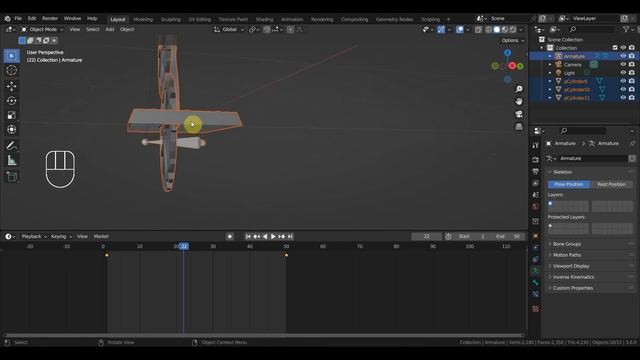The height and width of the screenshot is (360, 640).
Task: Open the viewport Options dropdown
Action: point(513,40)
